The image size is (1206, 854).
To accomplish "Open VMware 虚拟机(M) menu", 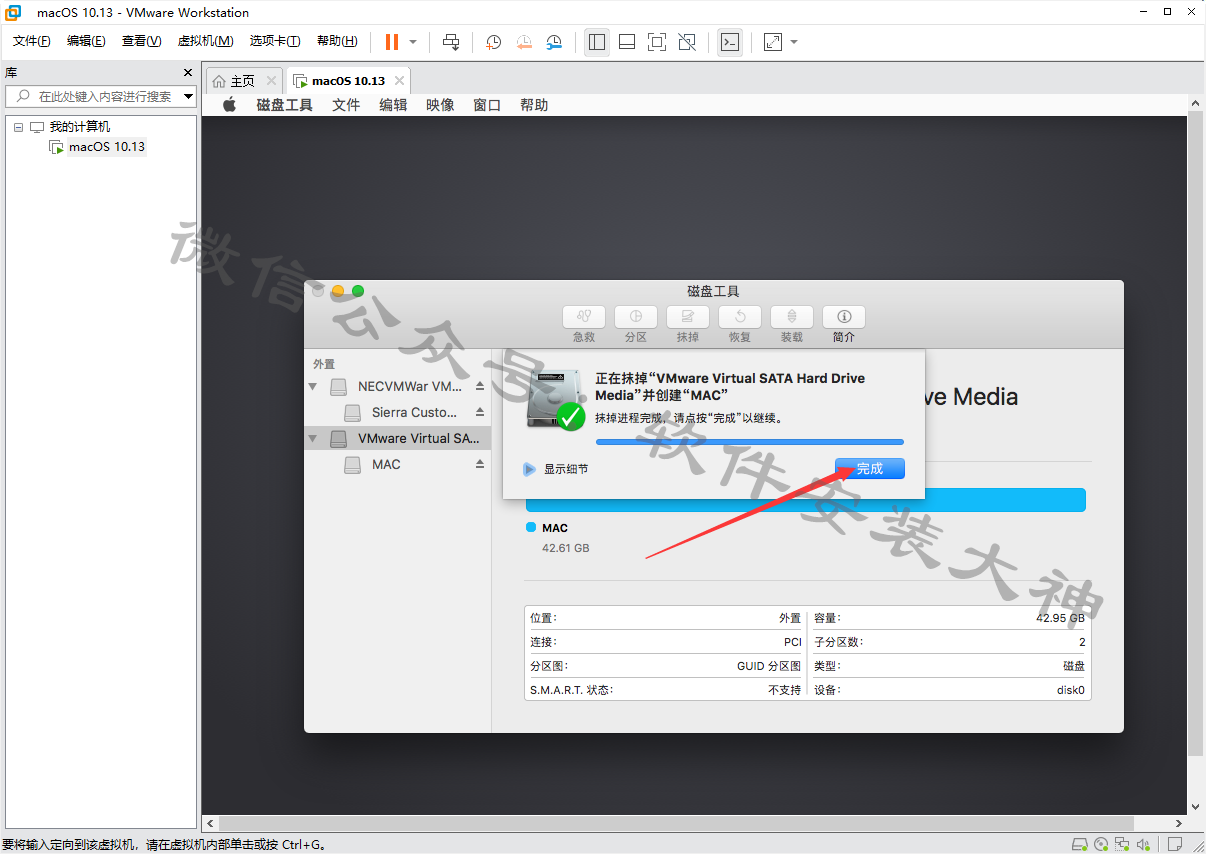I will (x=205, y=41).
